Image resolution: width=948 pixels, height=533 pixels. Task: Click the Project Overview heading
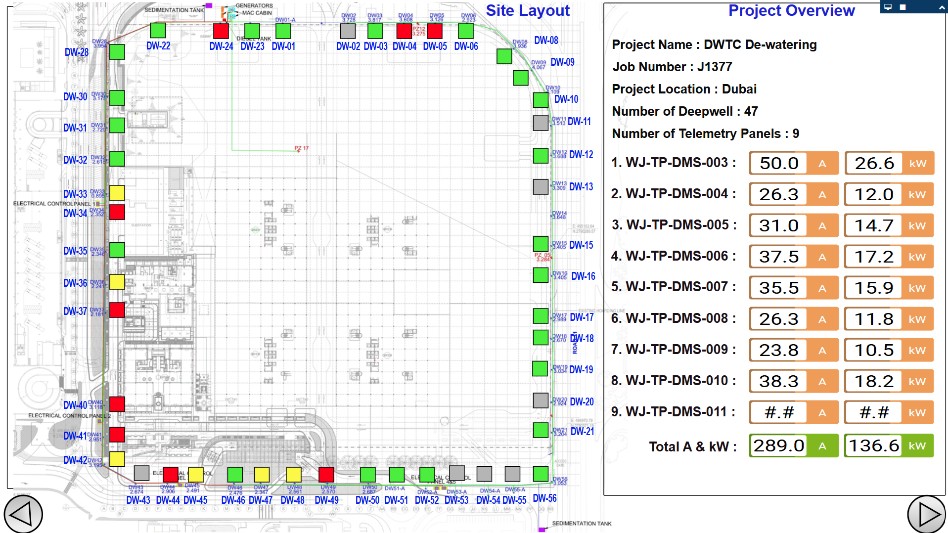[791, 11]
